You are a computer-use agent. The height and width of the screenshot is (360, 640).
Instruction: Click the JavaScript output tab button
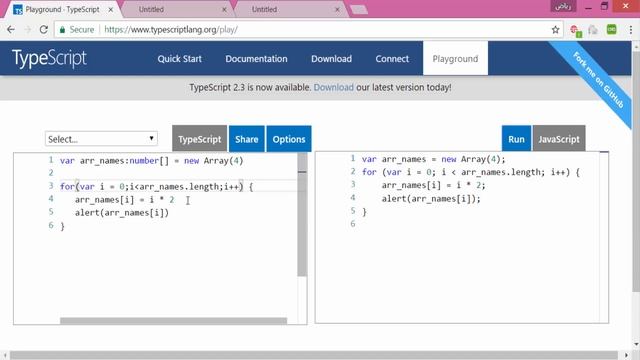(559, 139)
